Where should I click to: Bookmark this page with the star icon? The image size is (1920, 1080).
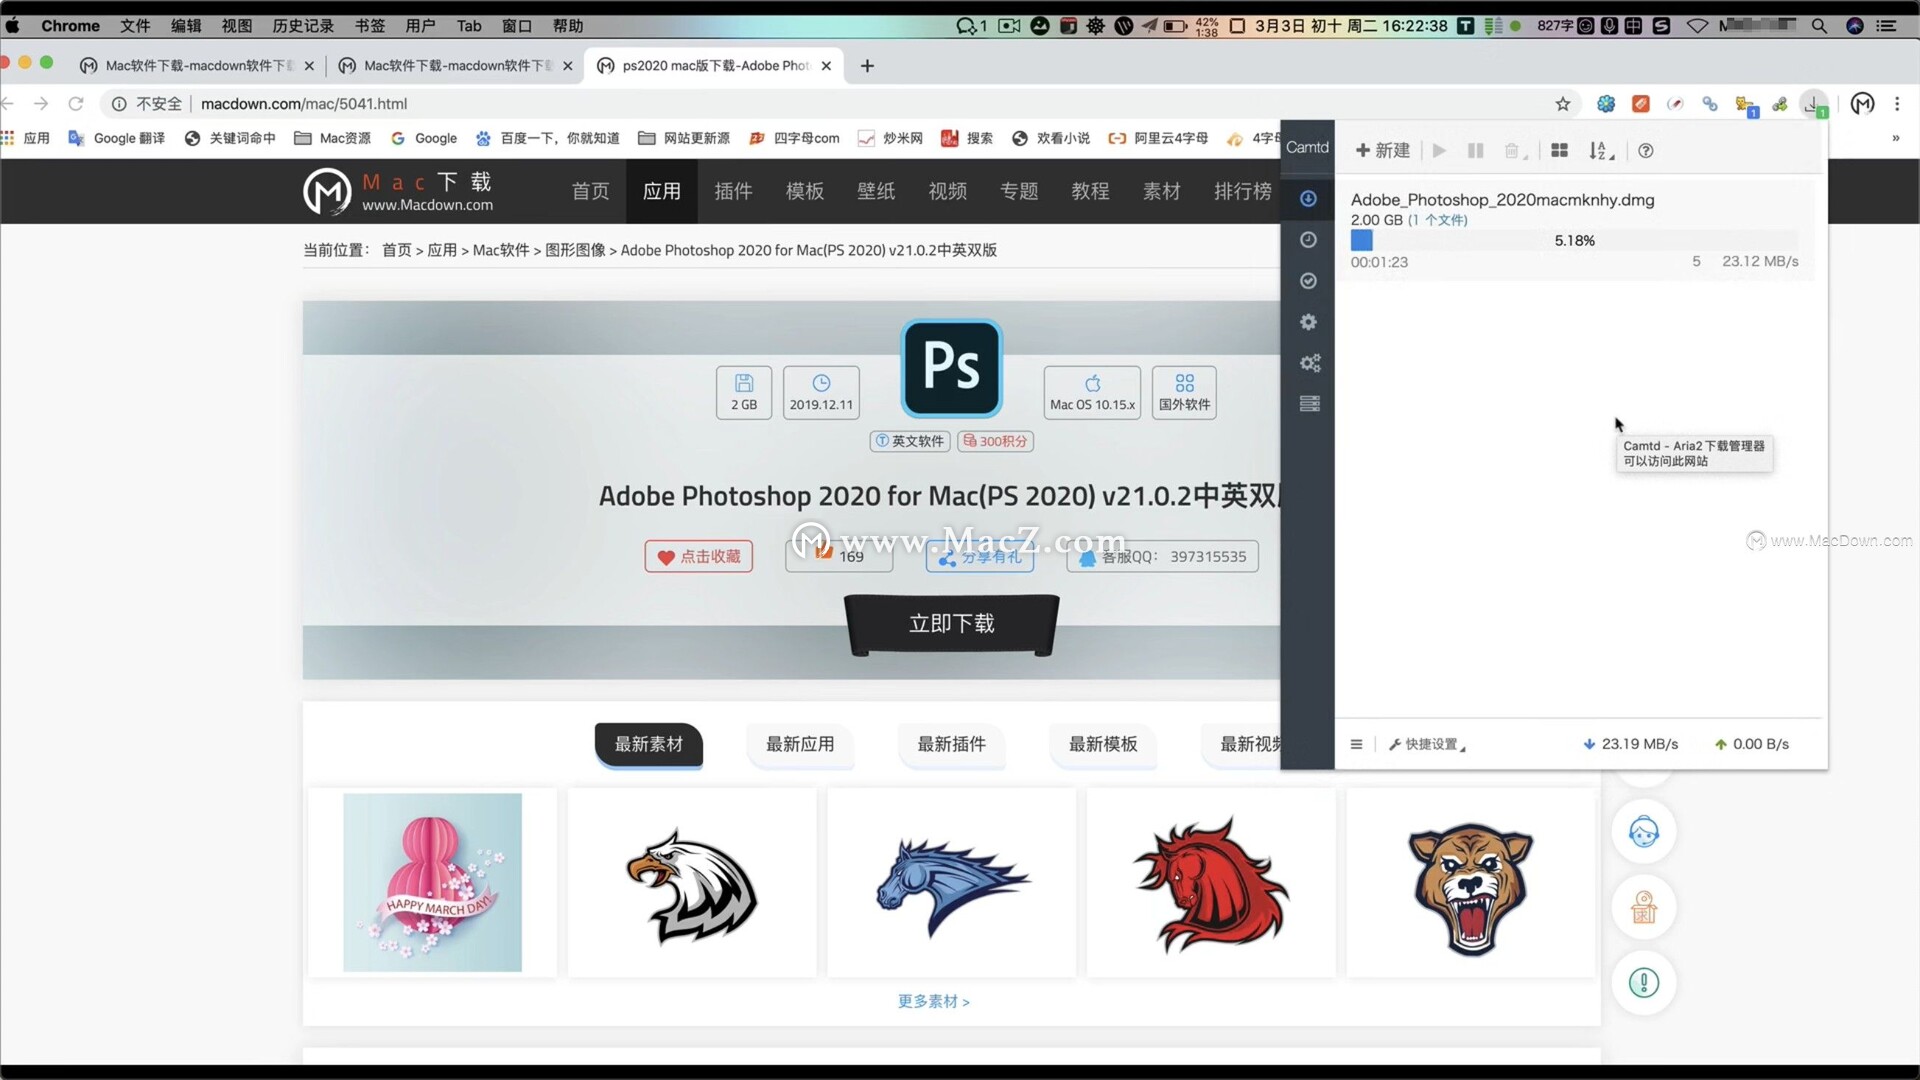pos(1563,104)
